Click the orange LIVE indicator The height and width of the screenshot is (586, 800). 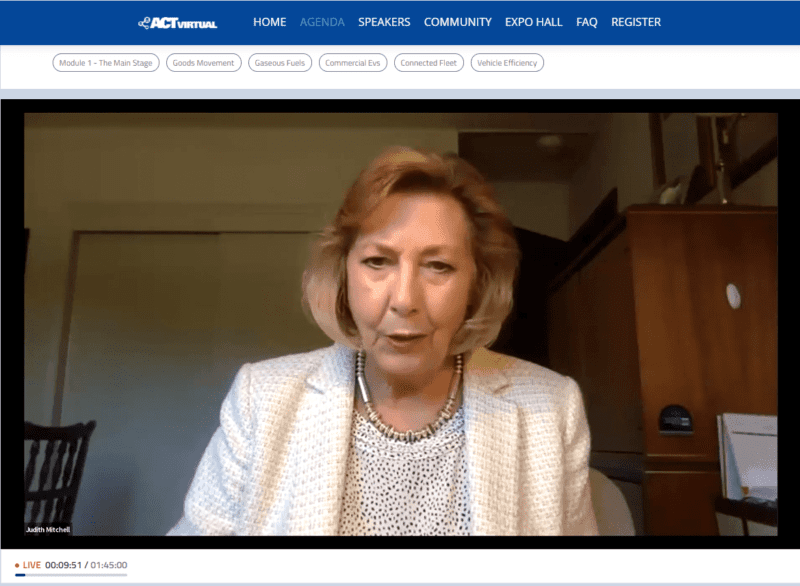point(27,565)
